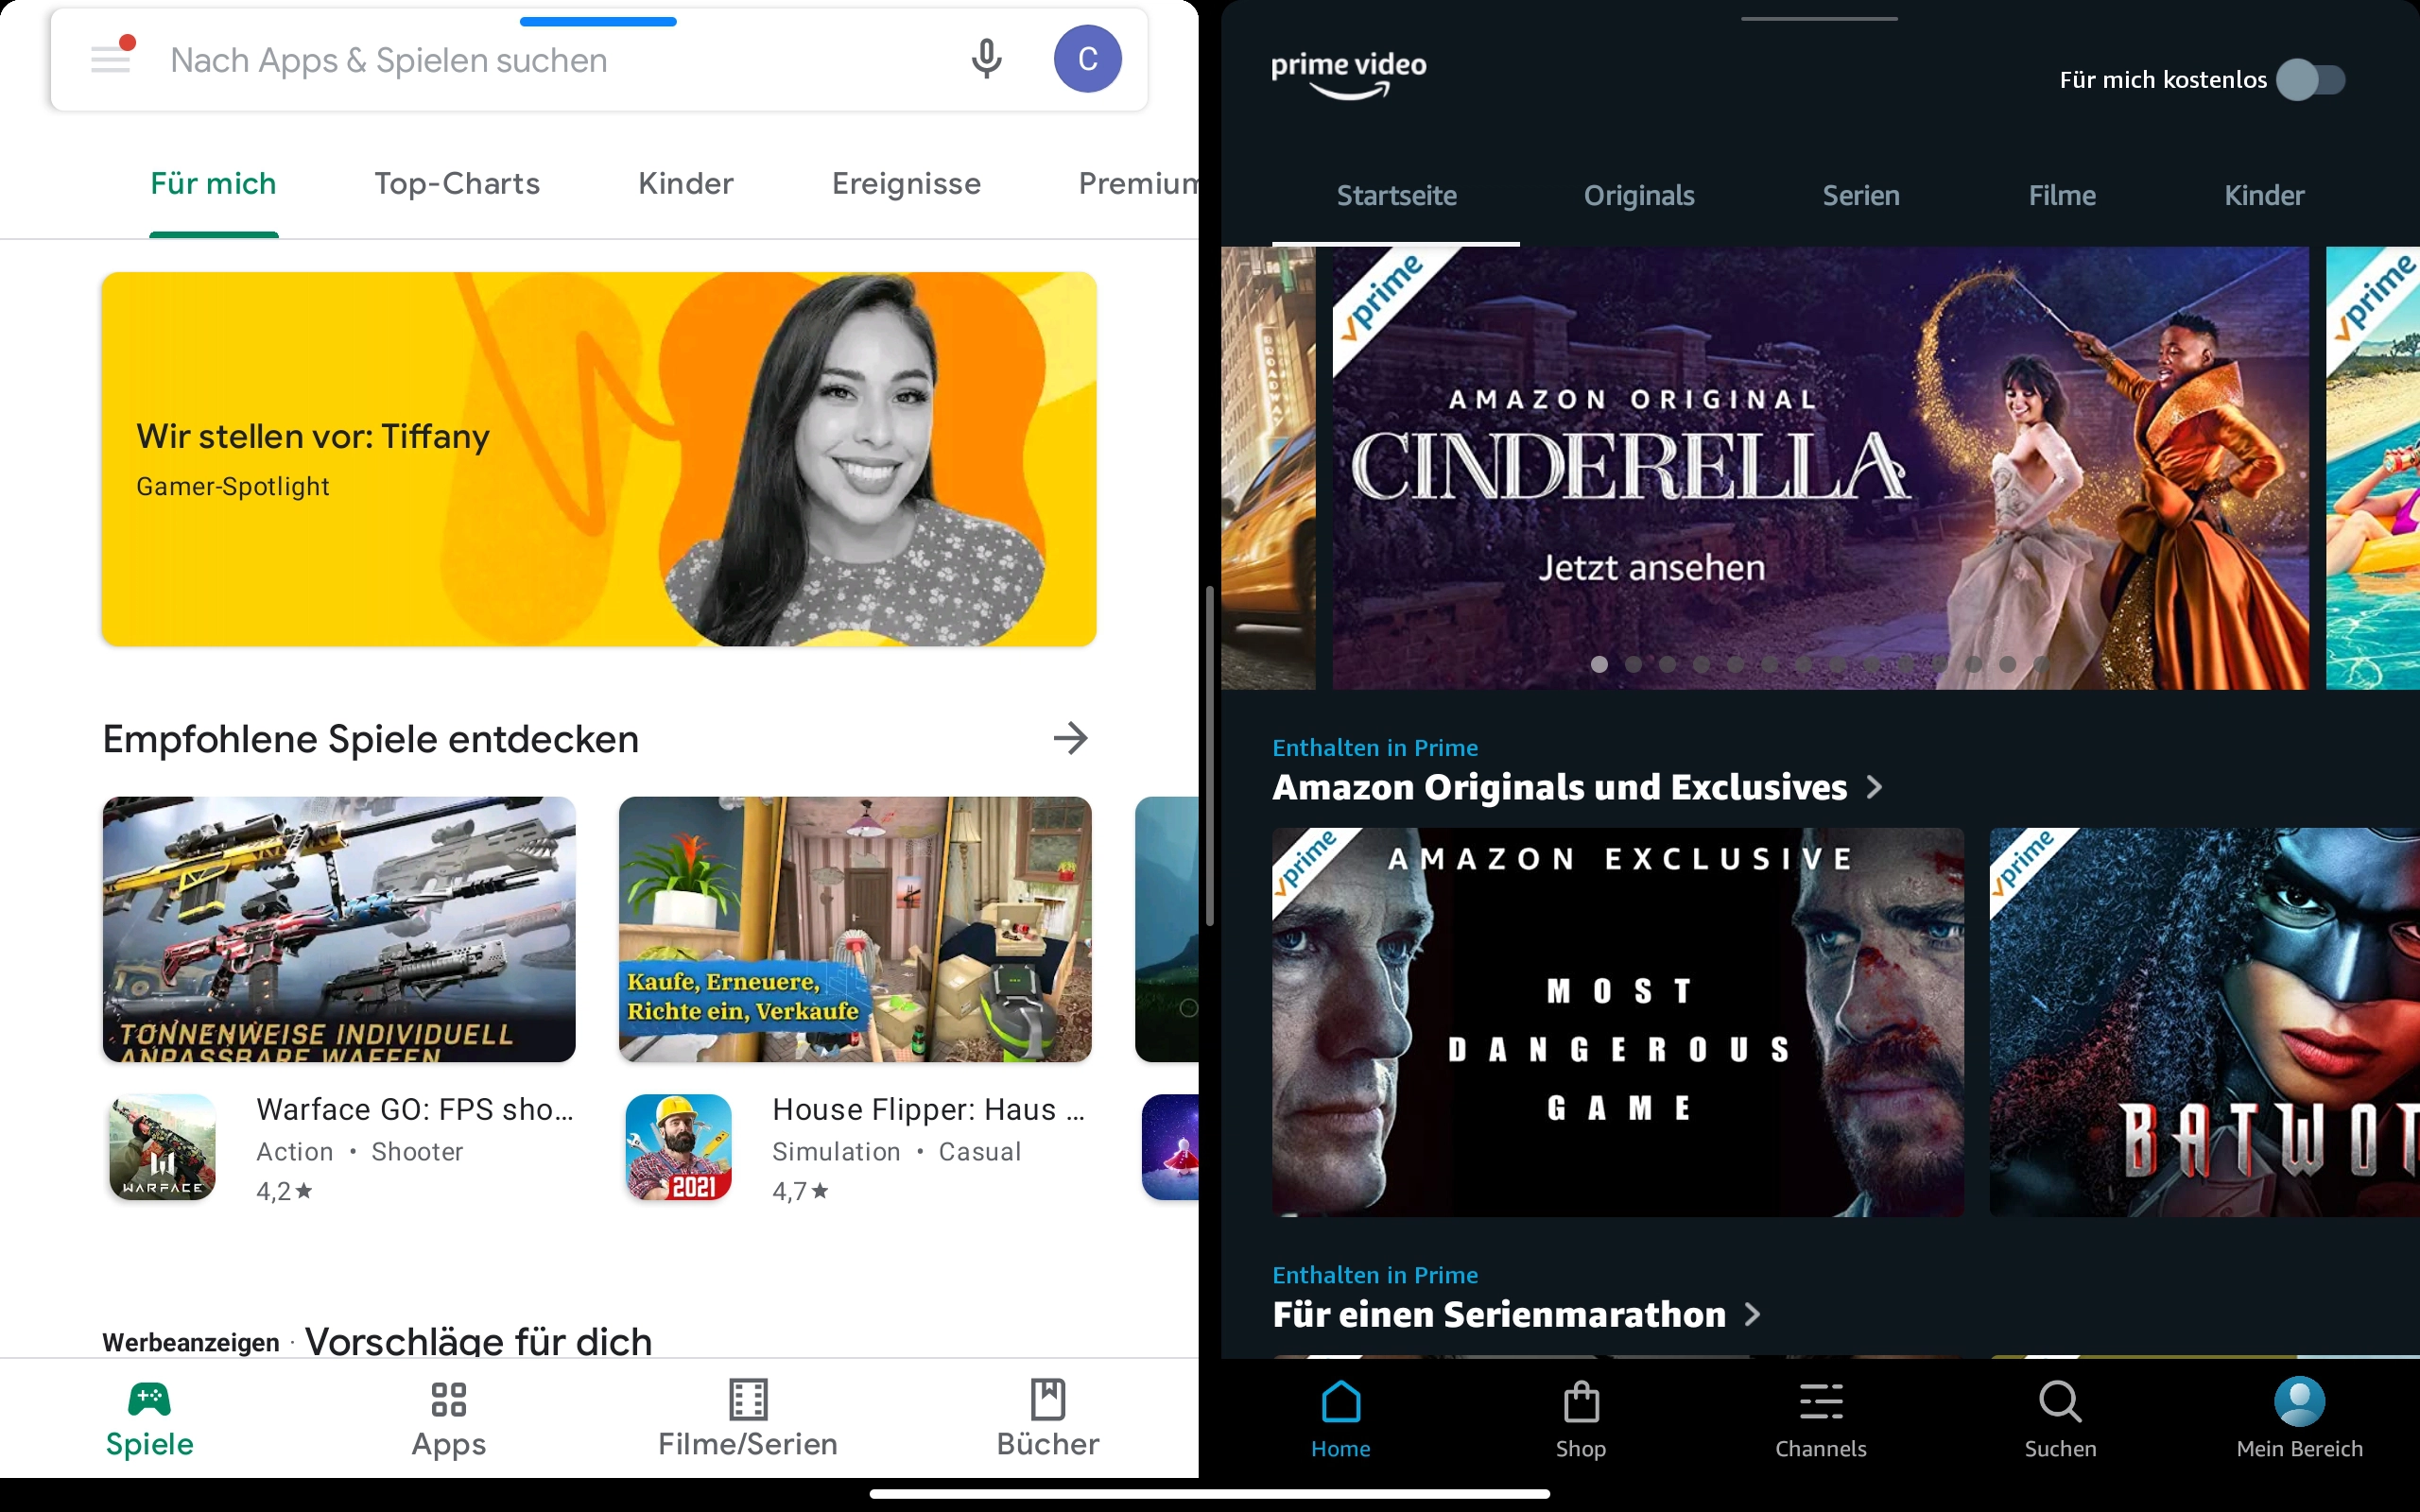Expand Für einen Serienmarathon chevron
2420x1512 pixels.
click(x=1752, y=1315)
